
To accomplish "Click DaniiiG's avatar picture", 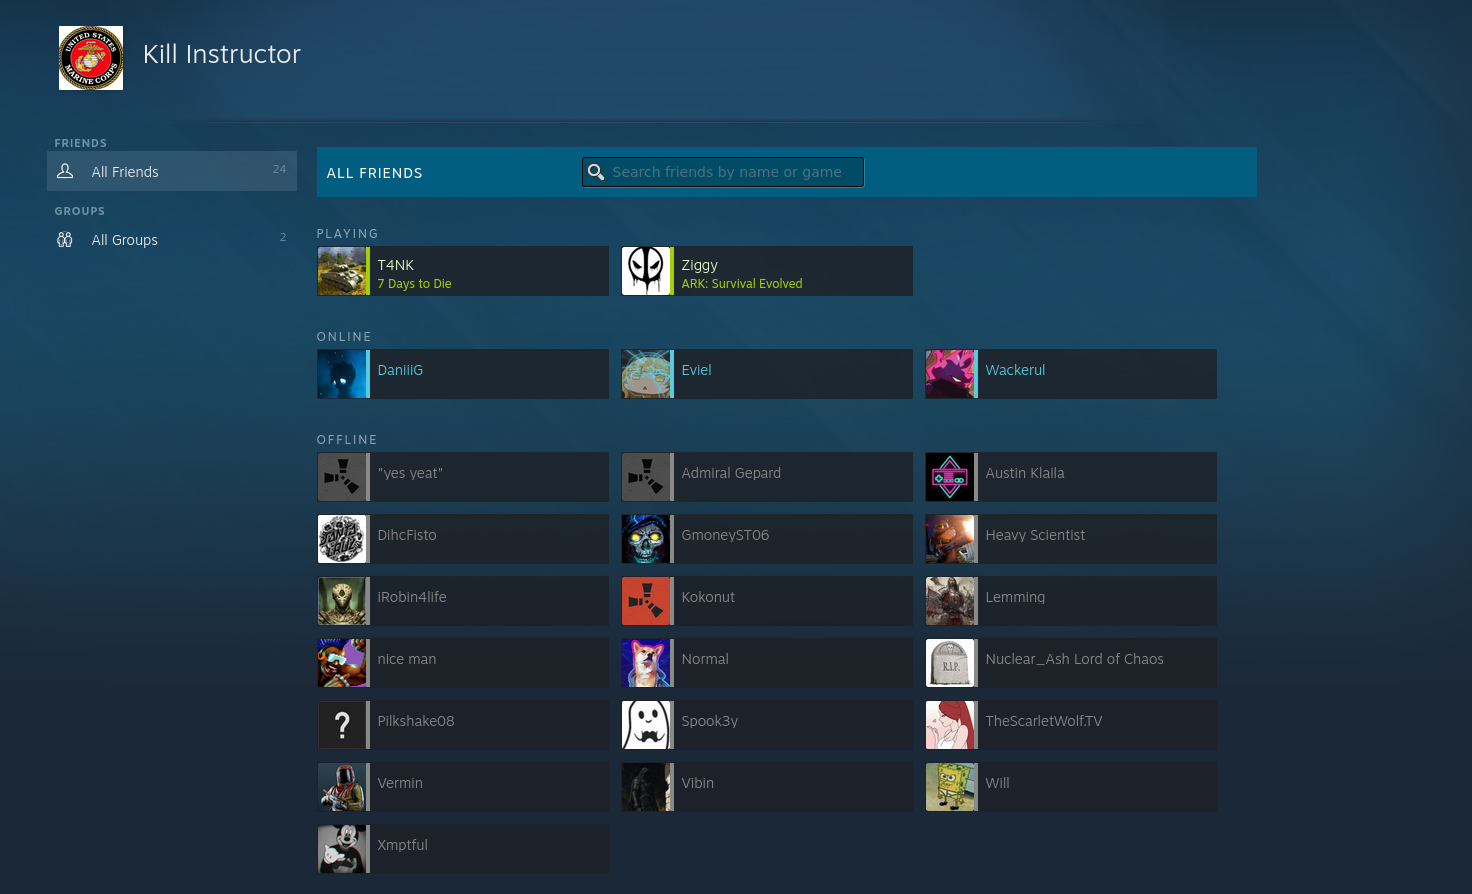I will coord(342,374).
